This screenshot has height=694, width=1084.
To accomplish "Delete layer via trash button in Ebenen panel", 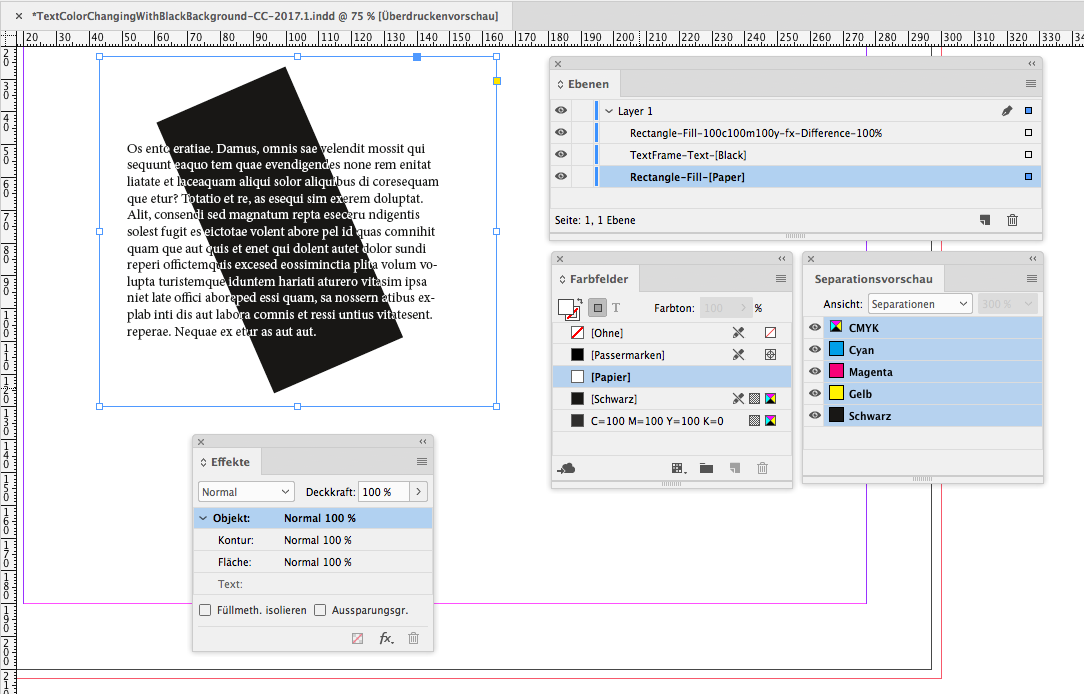I will click(x=1012, y=219).
